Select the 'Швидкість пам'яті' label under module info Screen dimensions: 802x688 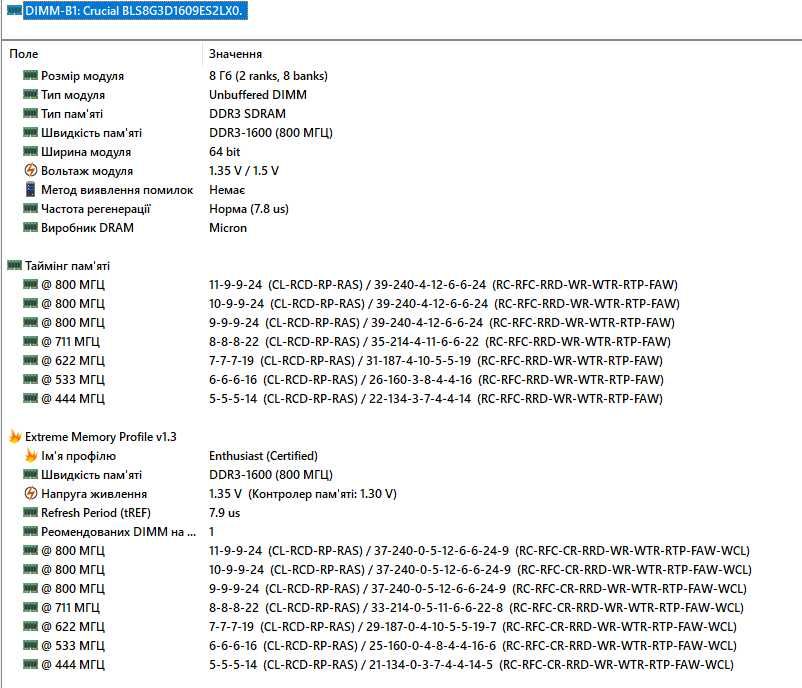coord(92,132)
